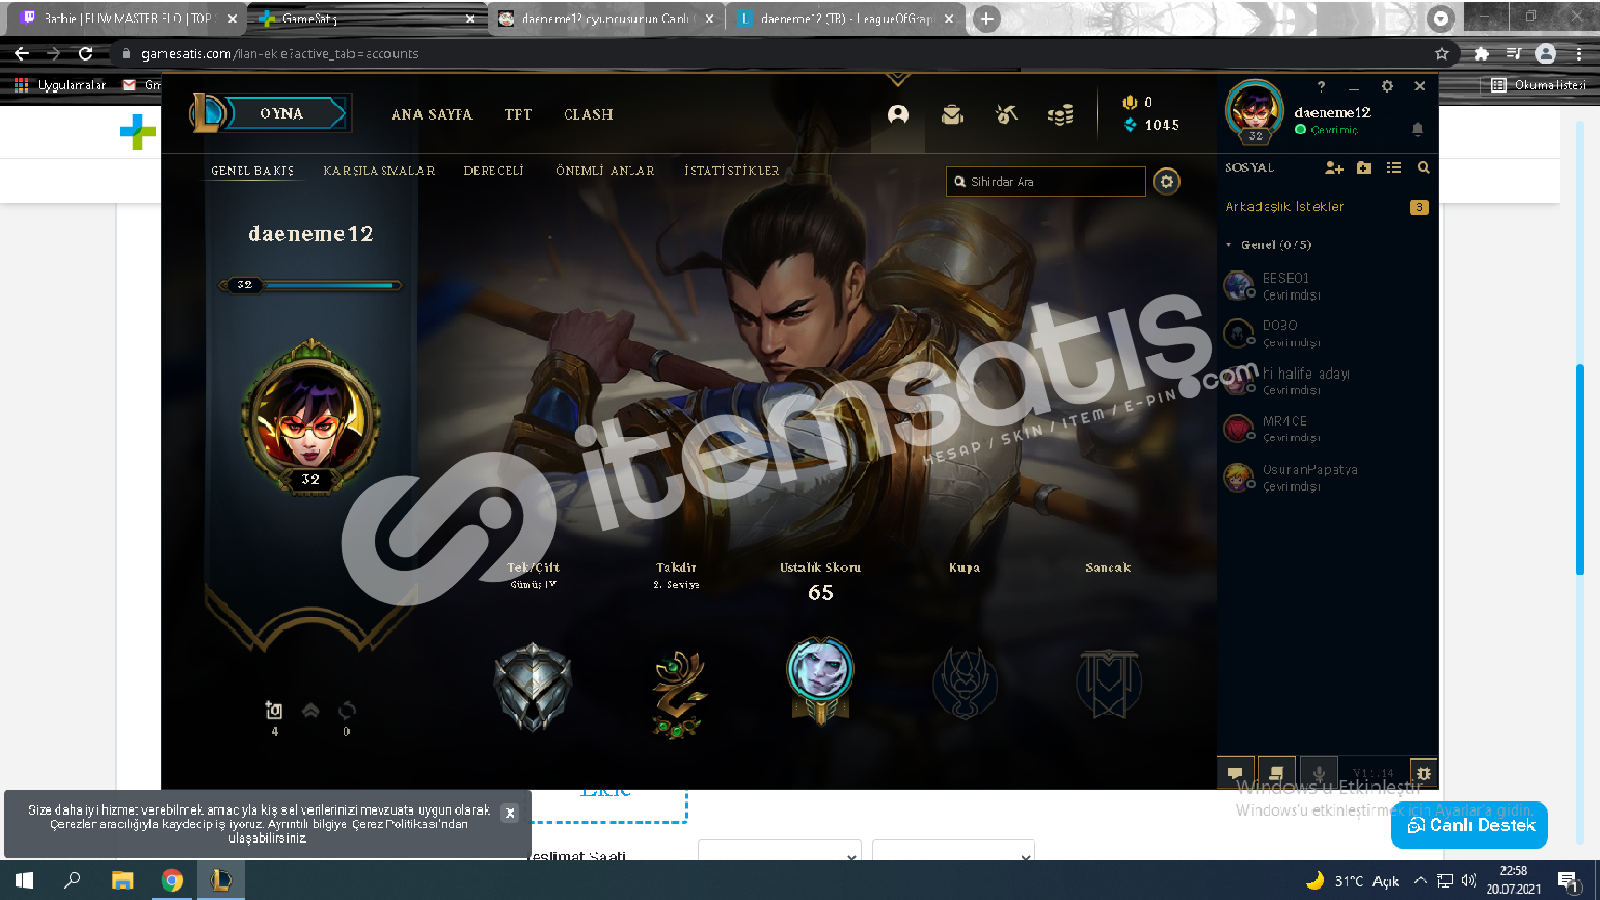The height and width of the screenshot is (900, 1600).
Task: Open the Loot hammer icon
Action: (1006, 115)
